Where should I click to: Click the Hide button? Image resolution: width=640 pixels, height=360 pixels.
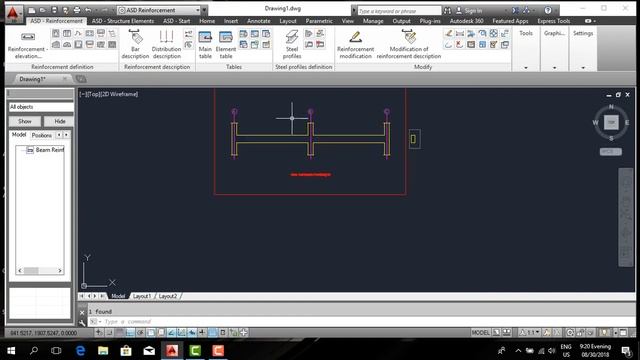click(x=60, y=121)
